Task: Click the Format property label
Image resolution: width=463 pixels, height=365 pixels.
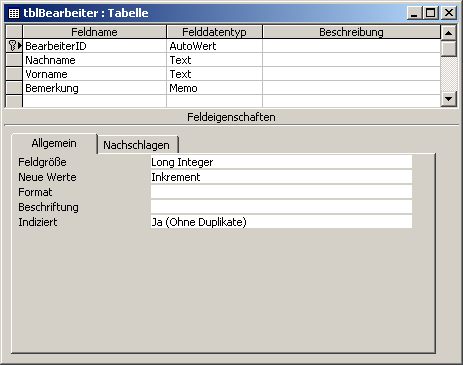Action: (35, 192)
